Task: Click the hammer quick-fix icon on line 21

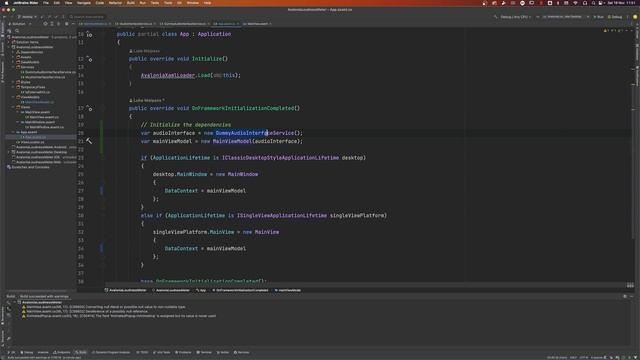Action: click(x=89, y=141)
